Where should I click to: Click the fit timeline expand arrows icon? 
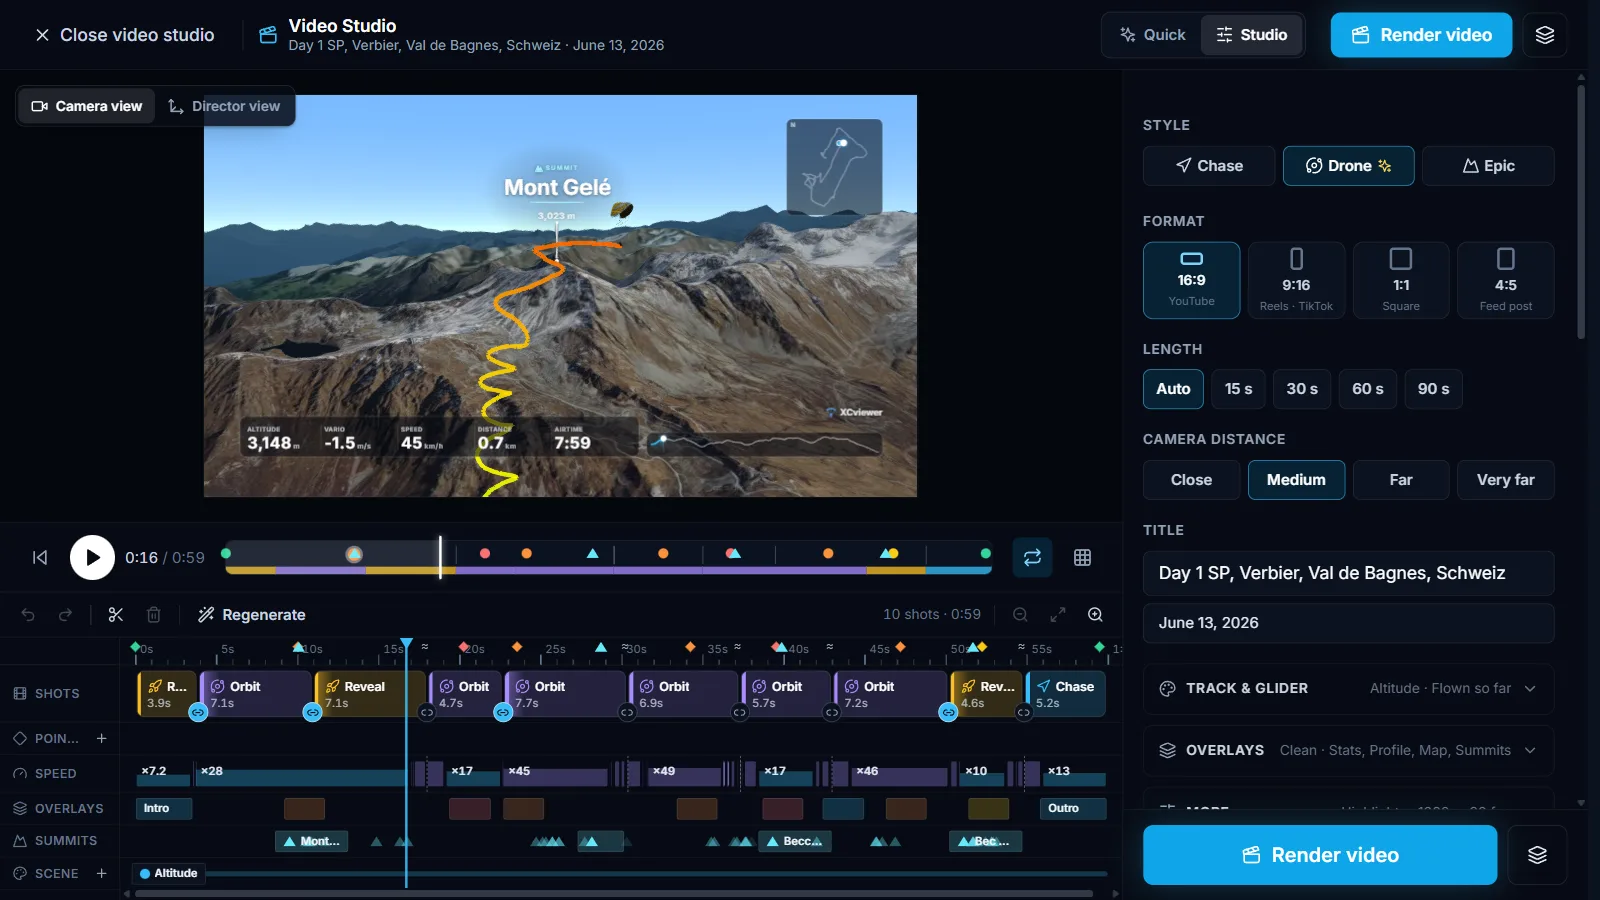(1058, 615)
